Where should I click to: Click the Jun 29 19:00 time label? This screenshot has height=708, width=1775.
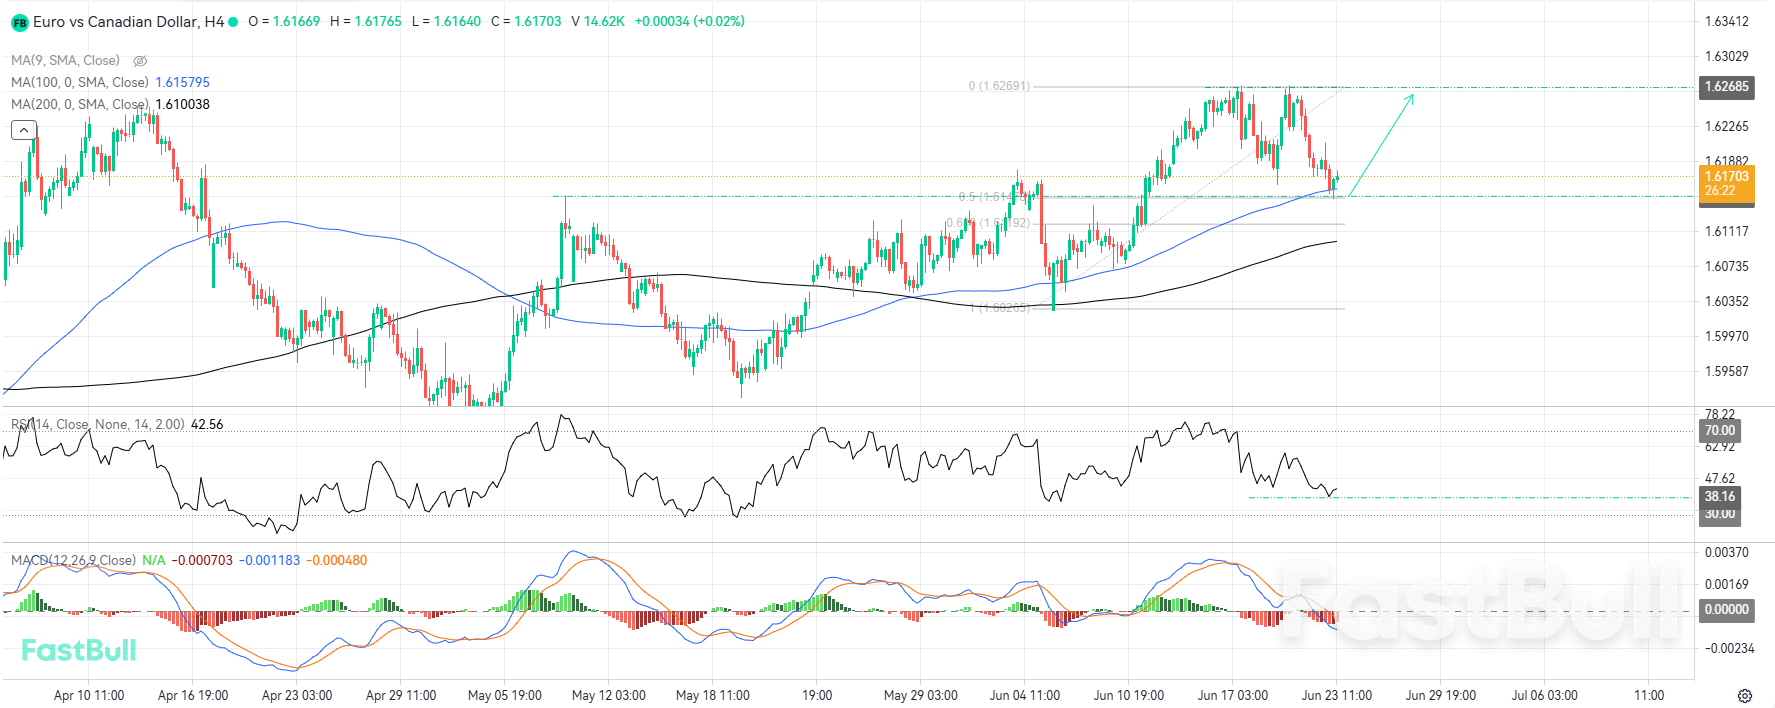pyautogui.click(x=1441, y=696)
